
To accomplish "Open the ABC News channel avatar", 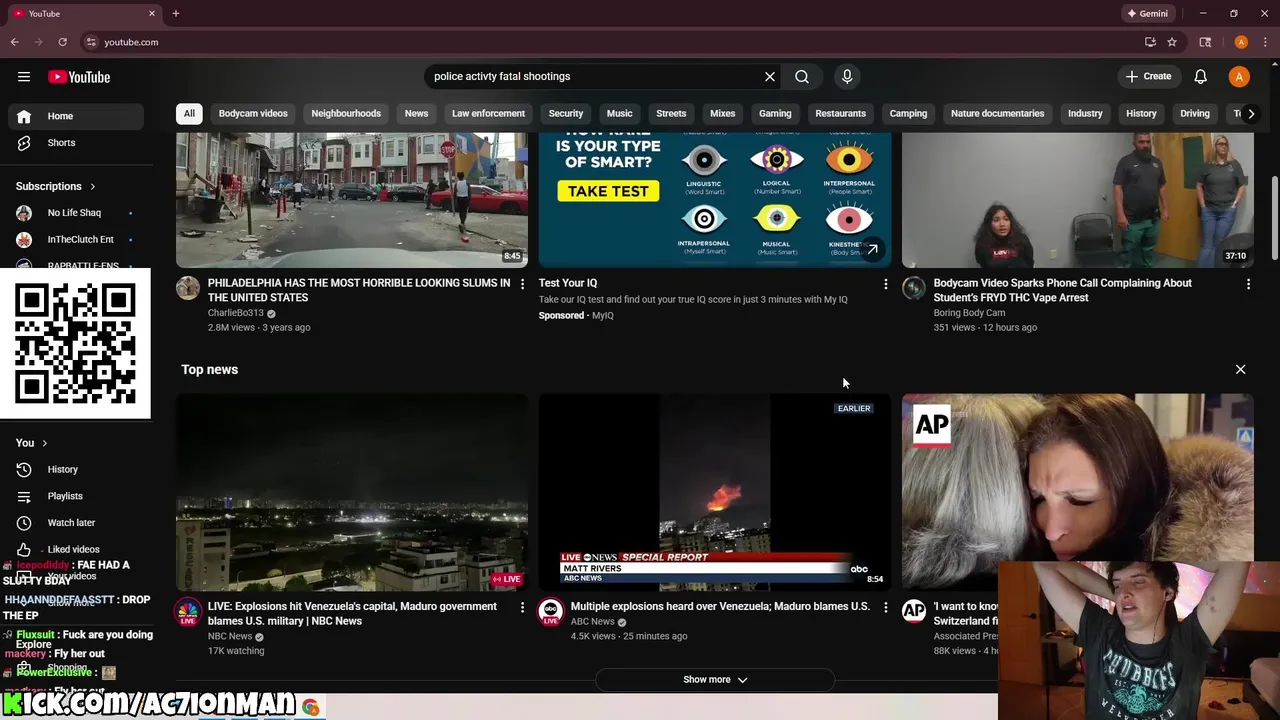I will pos(551,612).
